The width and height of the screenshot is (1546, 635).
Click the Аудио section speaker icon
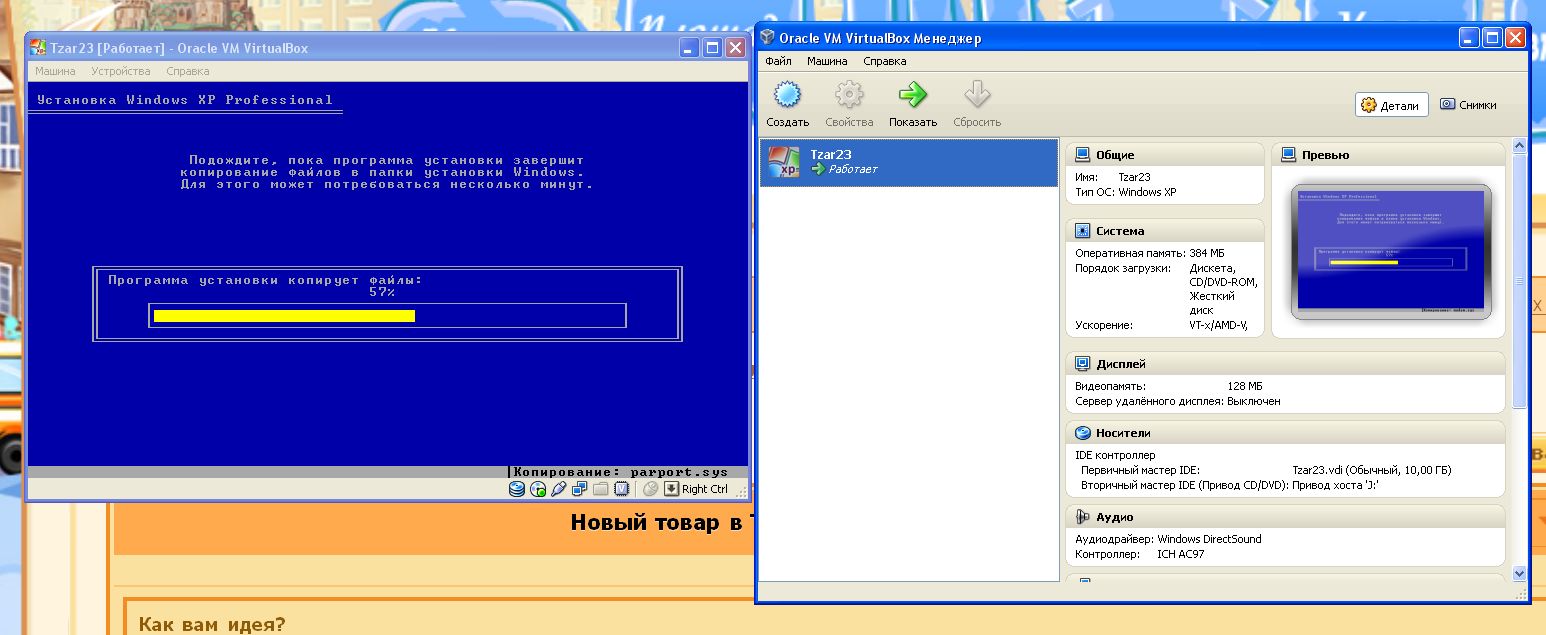(x=1083, y=517)
